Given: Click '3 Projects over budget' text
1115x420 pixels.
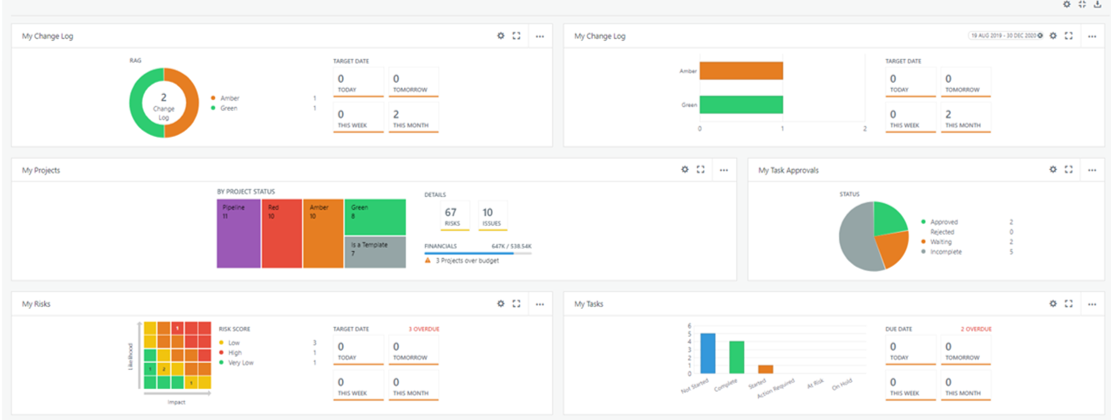Looking at the screenshot, I should pos(467,261).
